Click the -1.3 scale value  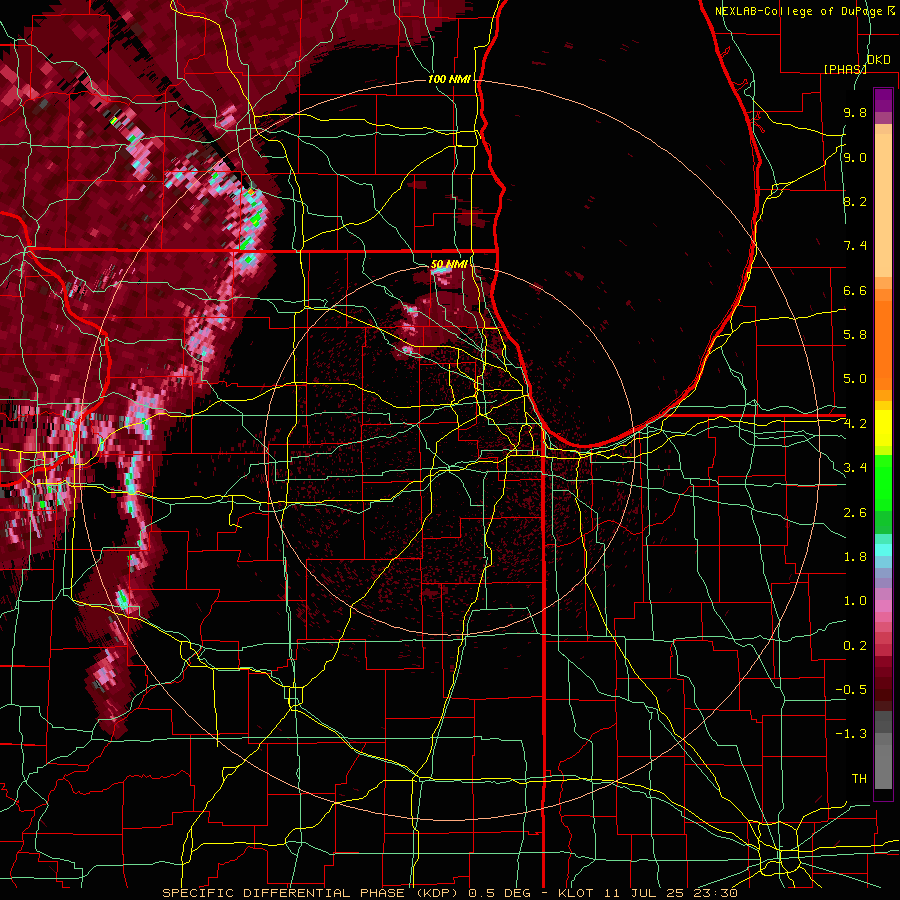851,734
